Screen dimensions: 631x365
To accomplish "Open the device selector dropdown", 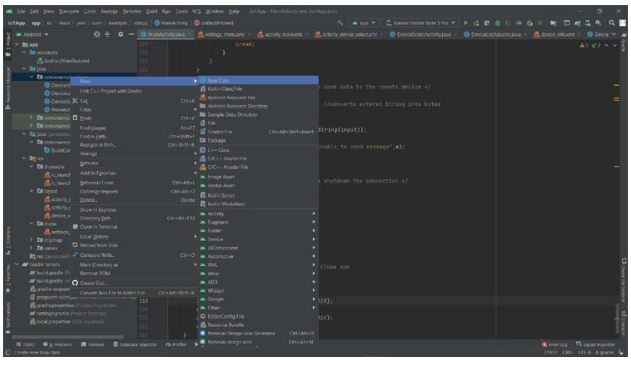I will [x=421, y=23].
